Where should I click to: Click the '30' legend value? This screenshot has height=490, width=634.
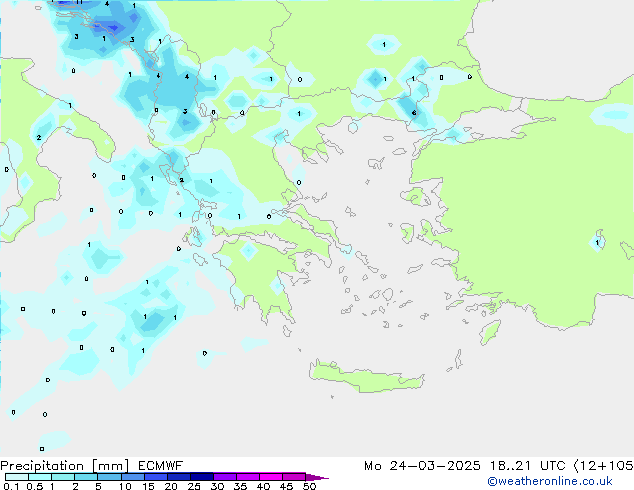click(x=217, y=486)
